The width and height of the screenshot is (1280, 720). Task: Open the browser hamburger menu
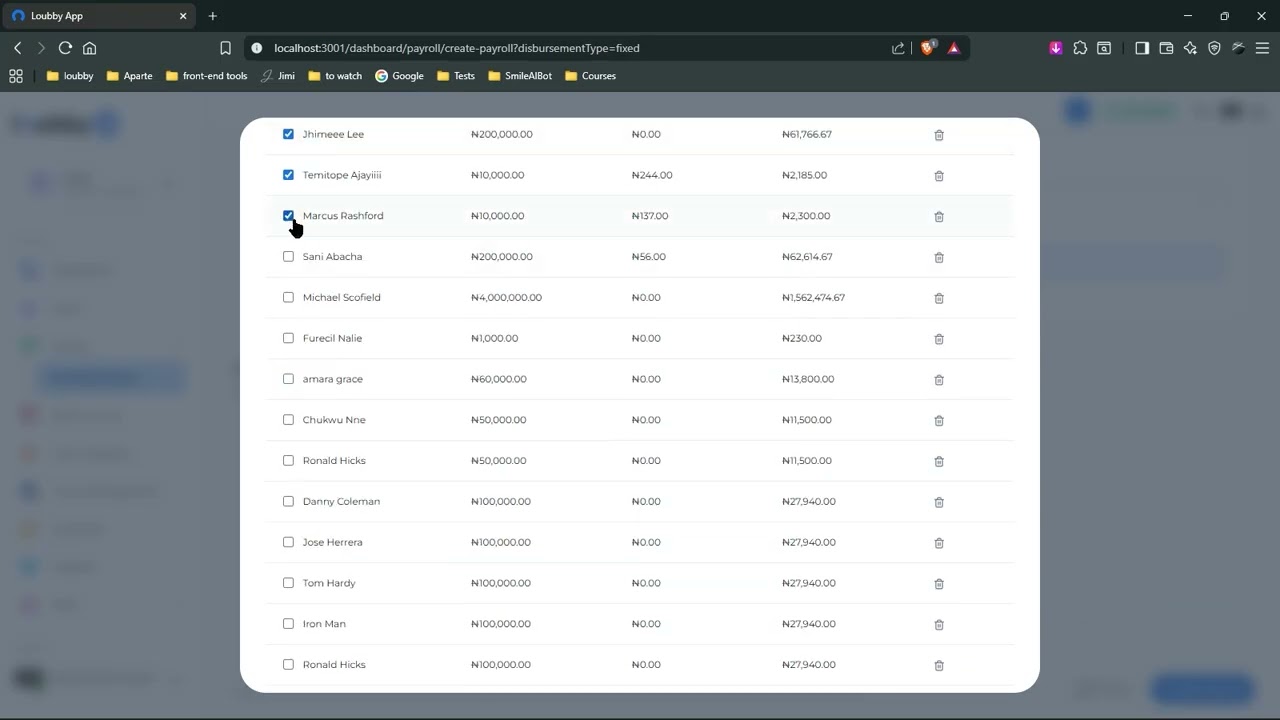tap(1262, 48)
